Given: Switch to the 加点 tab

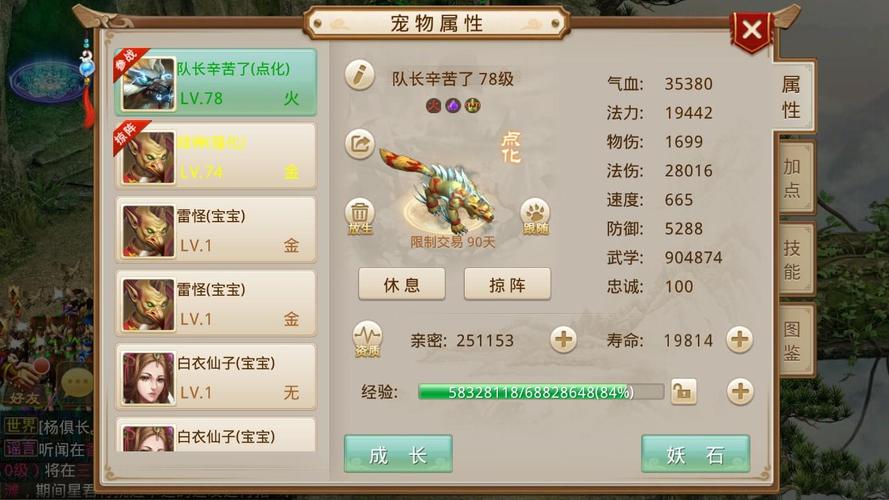Looking at the screenshot, I should click(794, 177).
